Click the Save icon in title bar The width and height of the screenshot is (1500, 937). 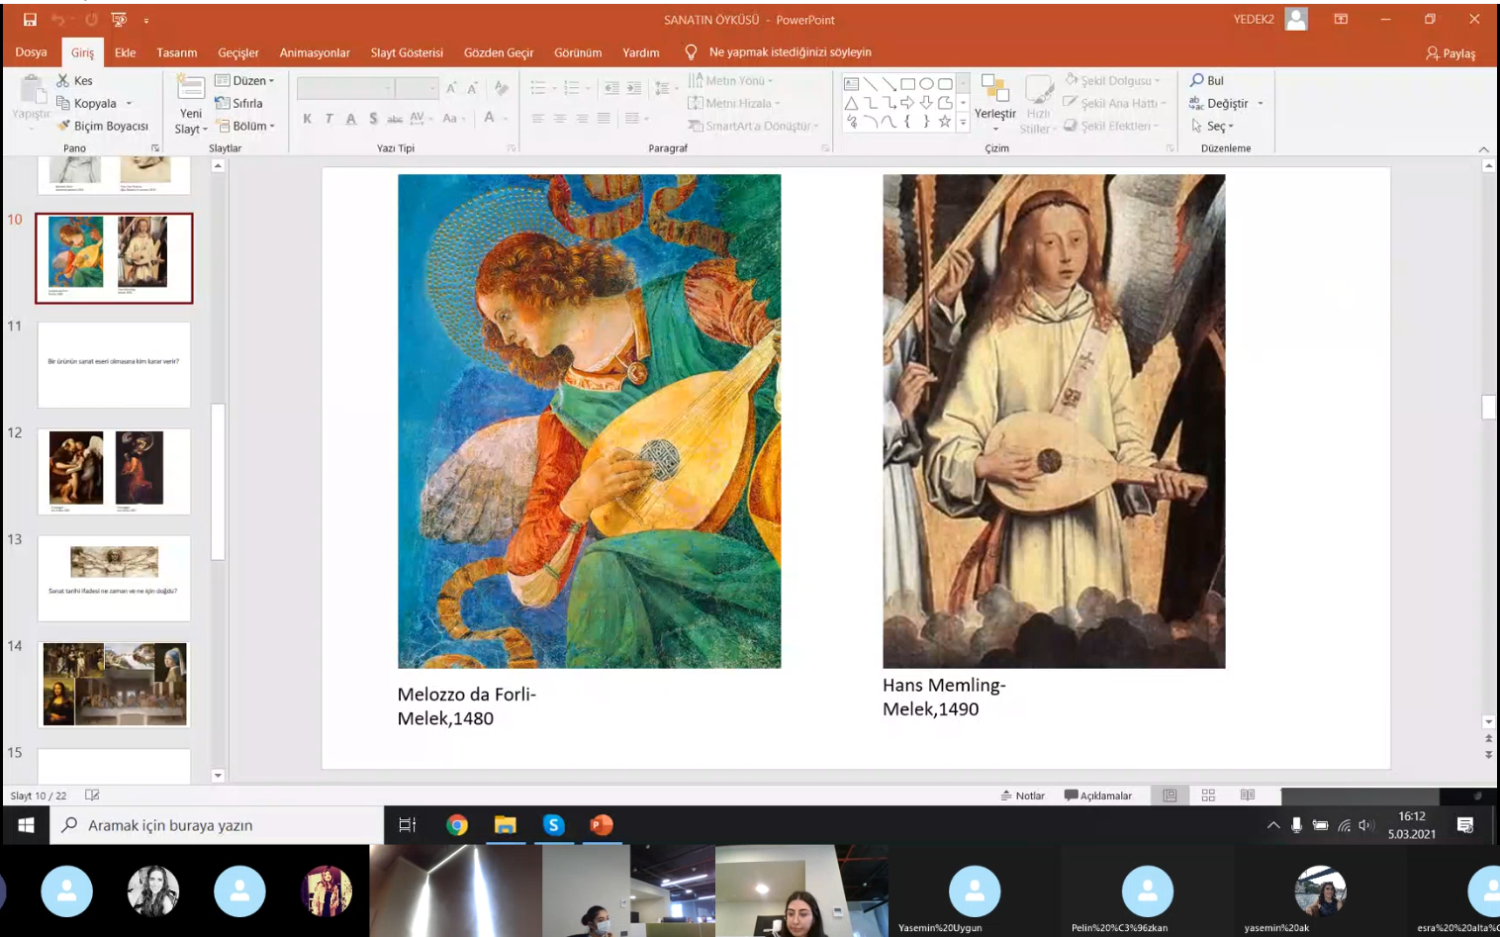30,20
